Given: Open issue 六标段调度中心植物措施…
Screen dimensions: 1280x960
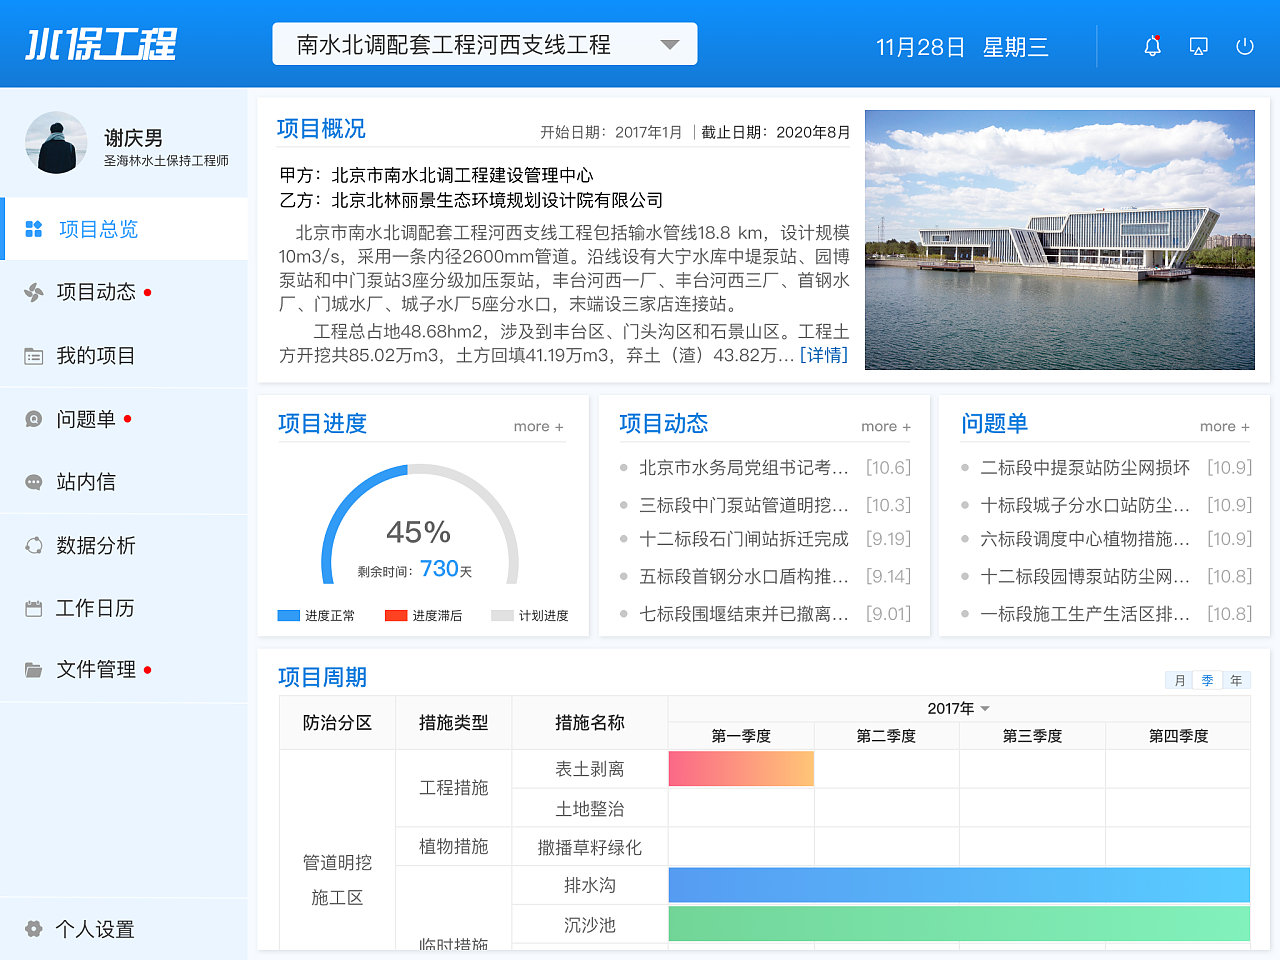Looking at the screenshot, I should [x=1085, y=539].
